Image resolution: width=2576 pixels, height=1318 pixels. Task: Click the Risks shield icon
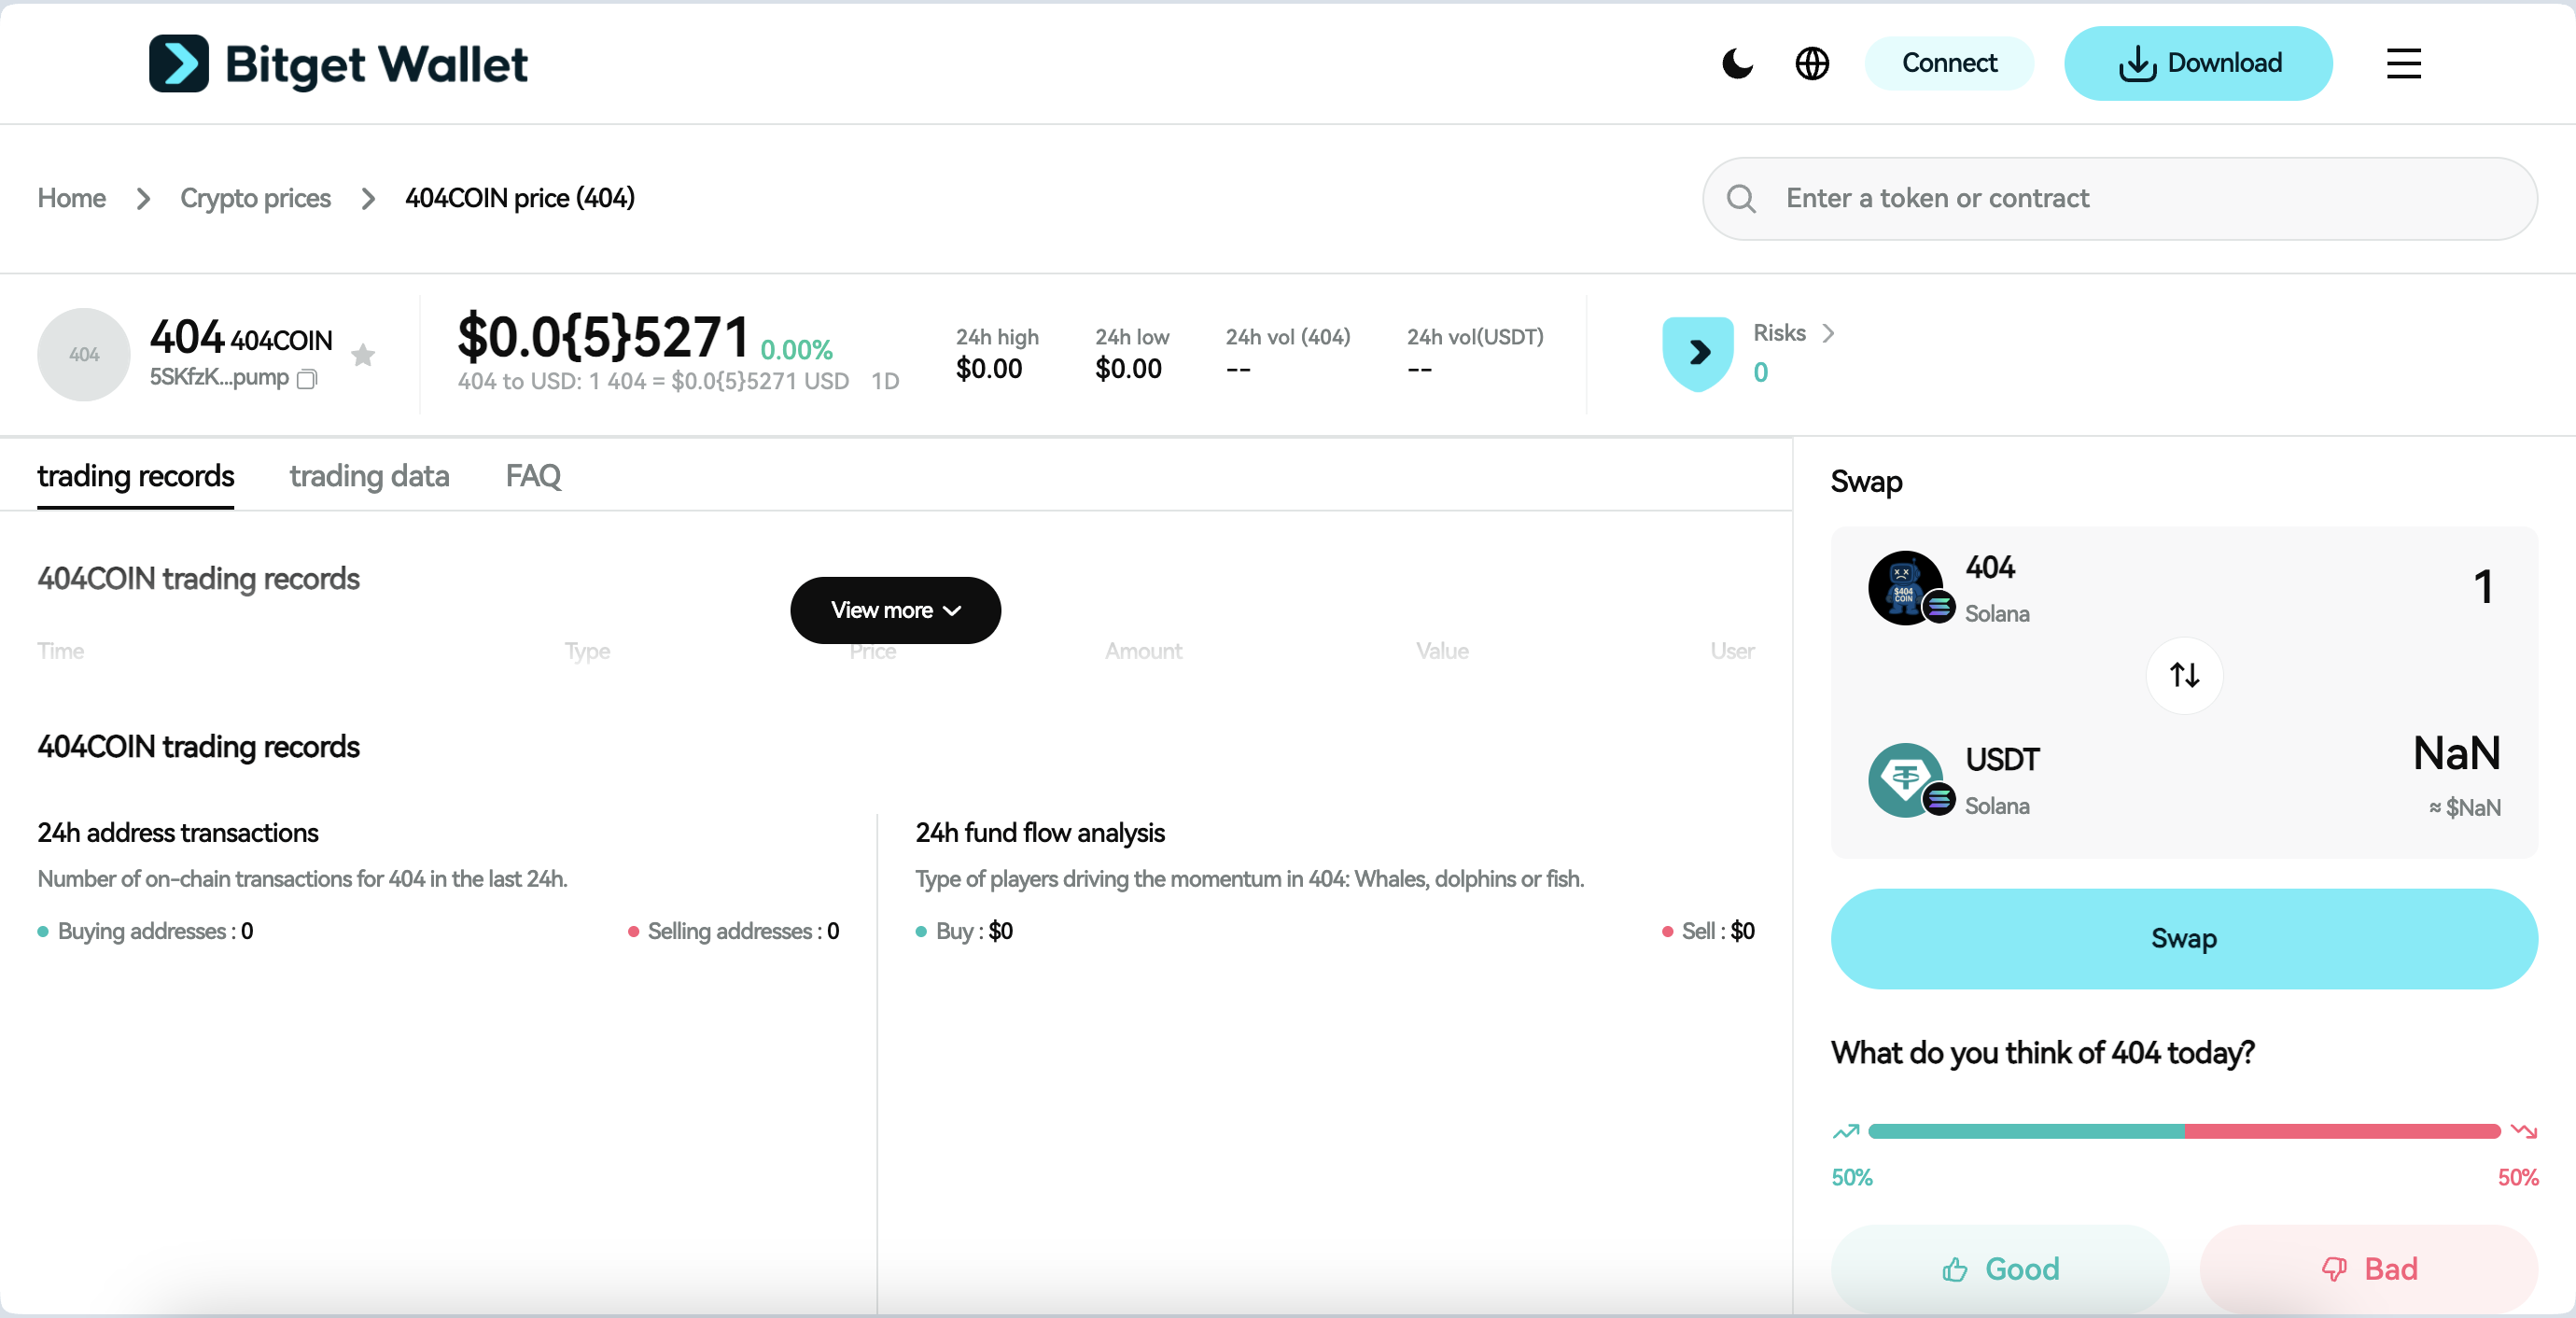point(1697,352)
